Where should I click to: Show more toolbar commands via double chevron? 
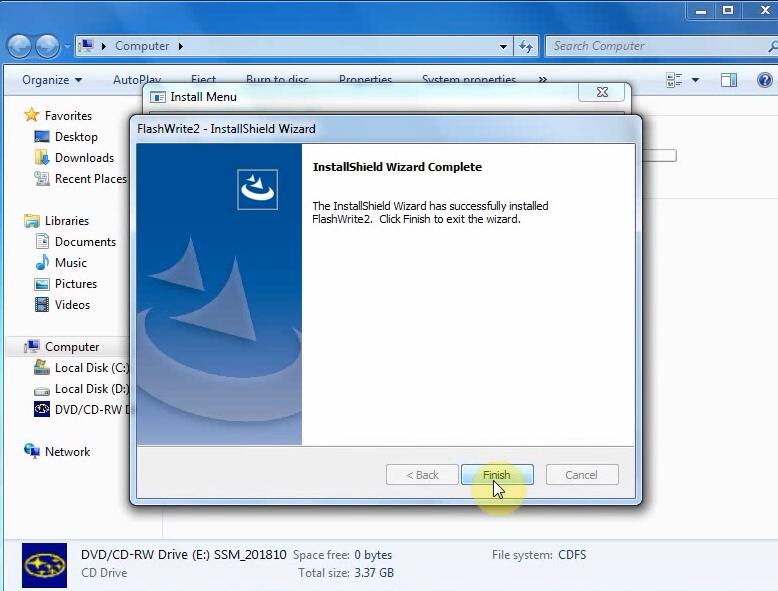(x=543, y=79)
